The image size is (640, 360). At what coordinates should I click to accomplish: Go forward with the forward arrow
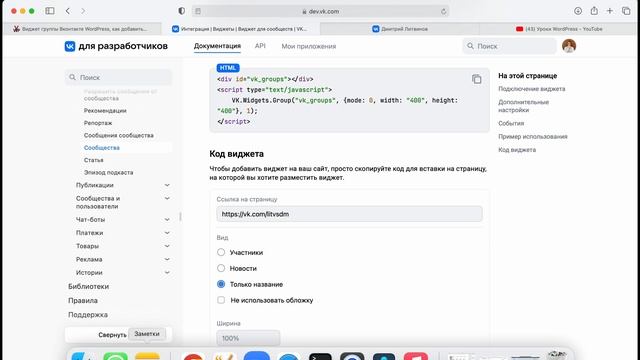click(x=83, y=11)
